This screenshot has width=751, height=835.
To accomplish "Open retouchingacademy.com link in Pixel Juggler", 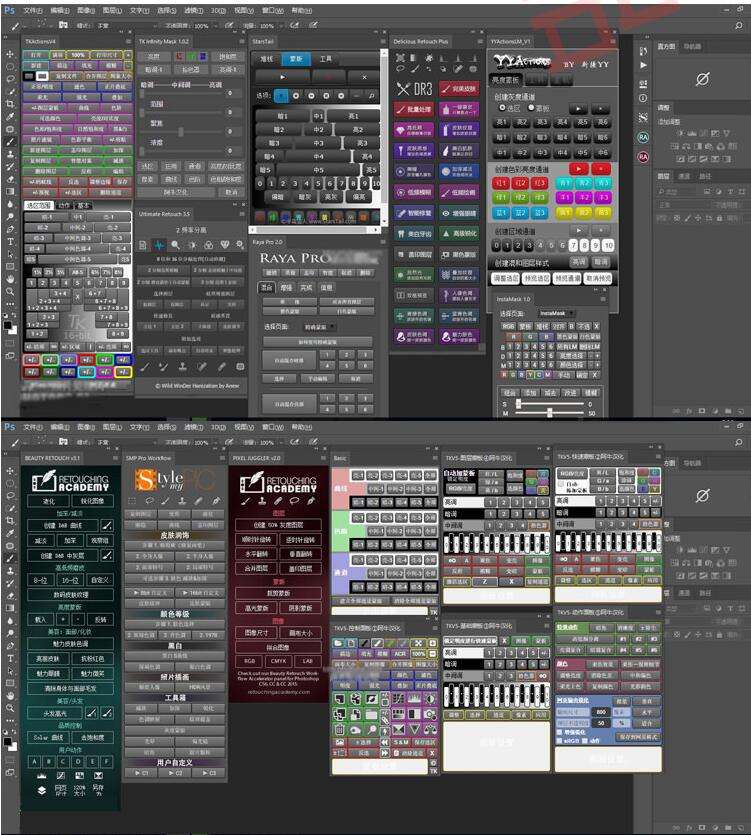I will pyautogui.click(x=278, y=692).
